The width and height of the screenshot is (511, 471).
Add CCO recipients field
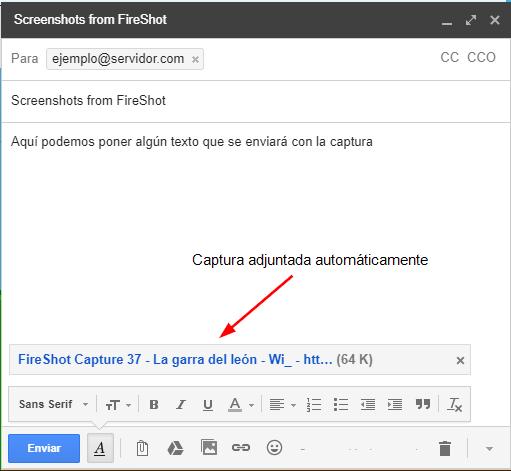click(x=481, y=57)
